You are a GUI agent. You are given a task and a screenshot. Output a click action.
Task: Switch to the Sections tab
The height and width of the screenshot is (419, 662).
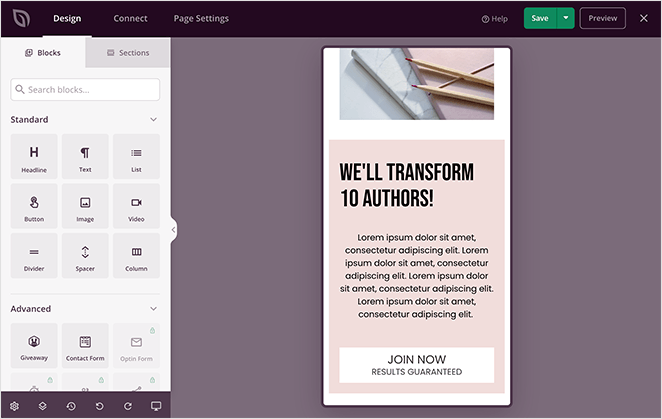point(127,53)
